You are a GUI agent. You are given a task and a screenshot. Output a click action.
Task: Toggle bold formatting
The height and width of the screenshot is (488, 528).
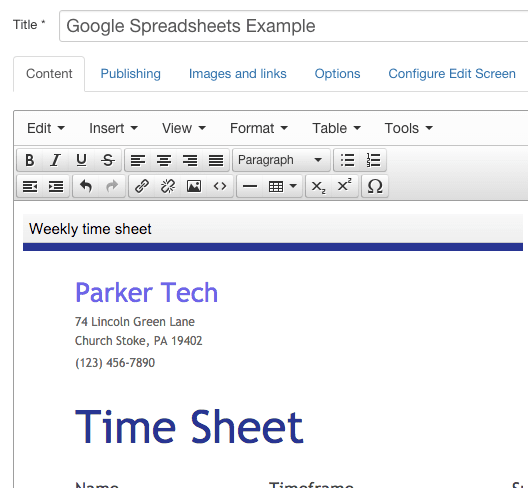pos(30,160)
